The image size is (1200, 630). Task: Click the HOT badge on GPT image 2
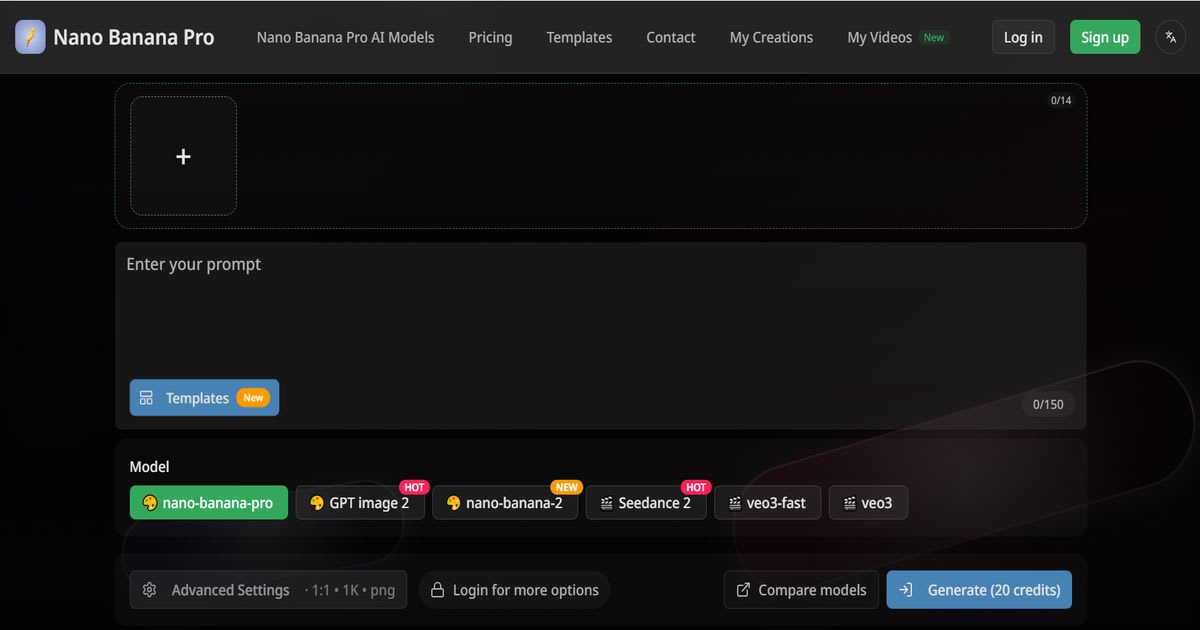(x=414, y=487)
